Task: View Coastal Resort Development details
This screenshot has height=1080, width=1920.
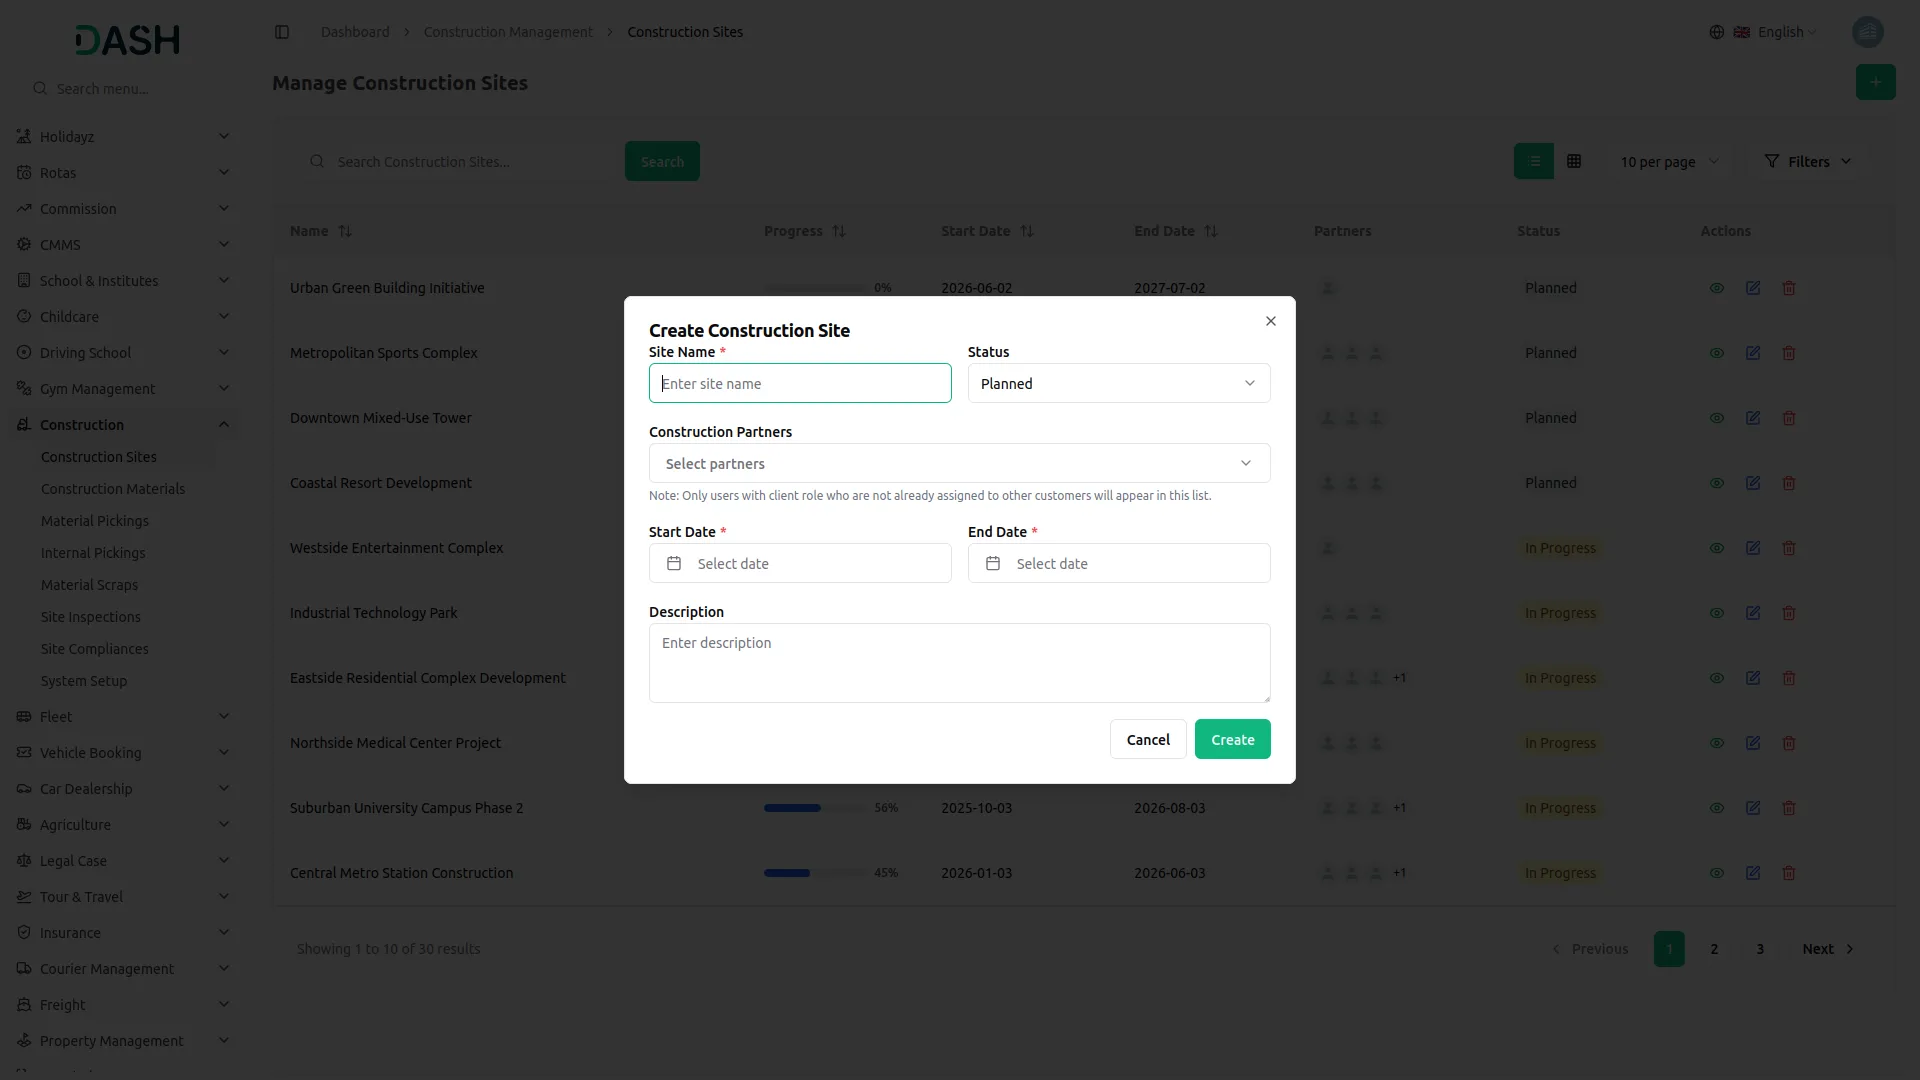Action: (x=1717, y=483)
